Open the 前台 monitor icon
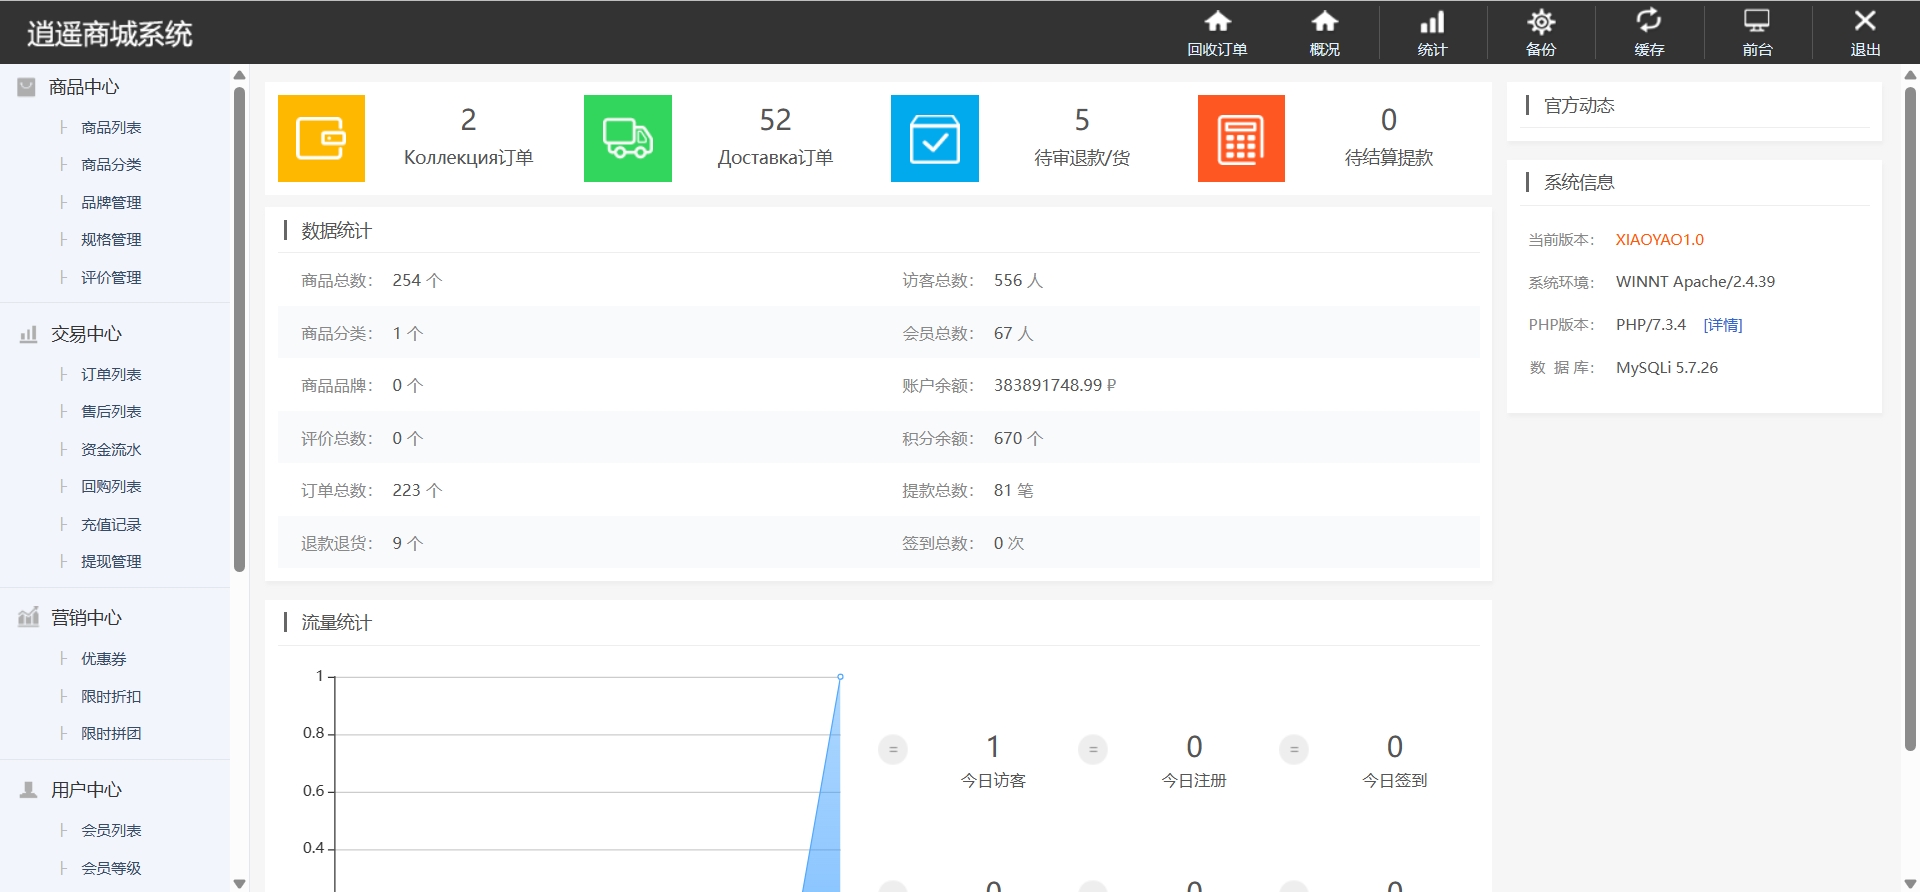This screenshot has height=892, width=1920. click(x=1757, y=22)
